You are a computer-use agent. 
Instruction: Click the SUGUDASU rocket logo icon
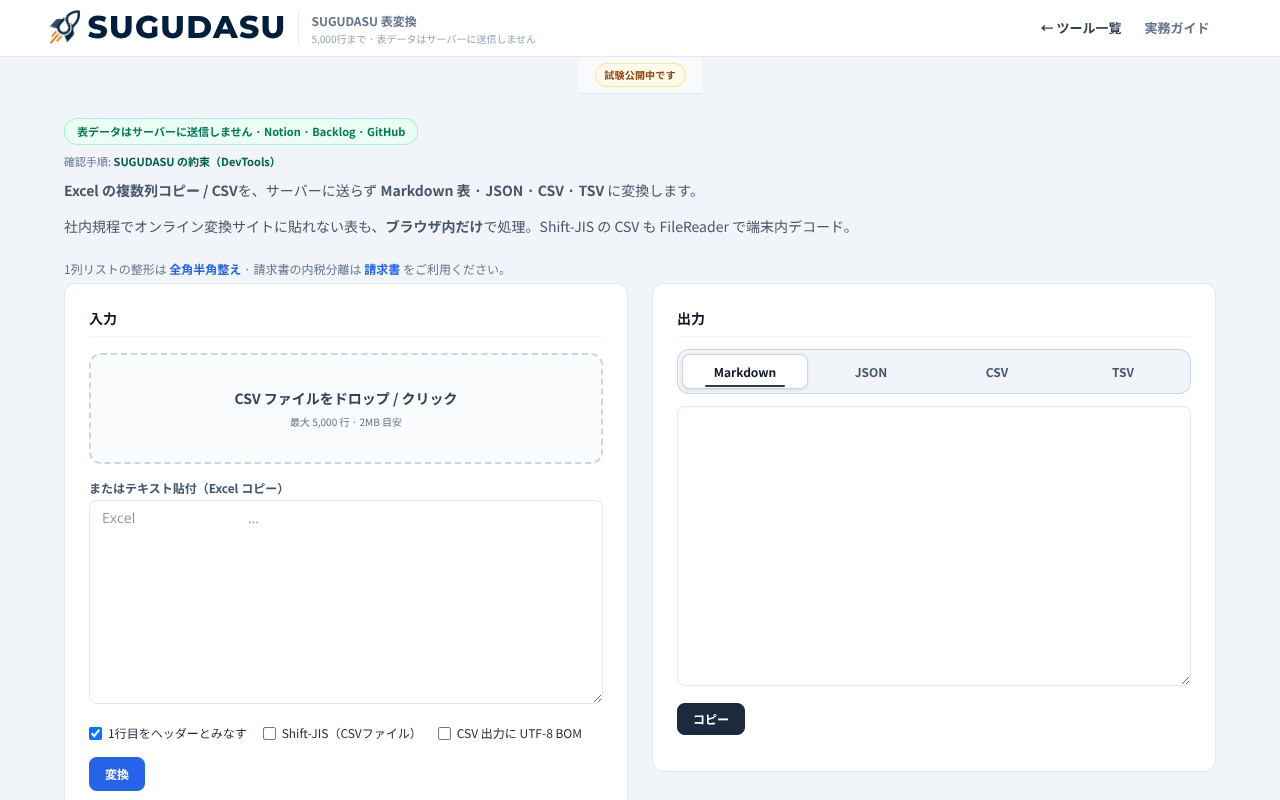tap(65, 27)
